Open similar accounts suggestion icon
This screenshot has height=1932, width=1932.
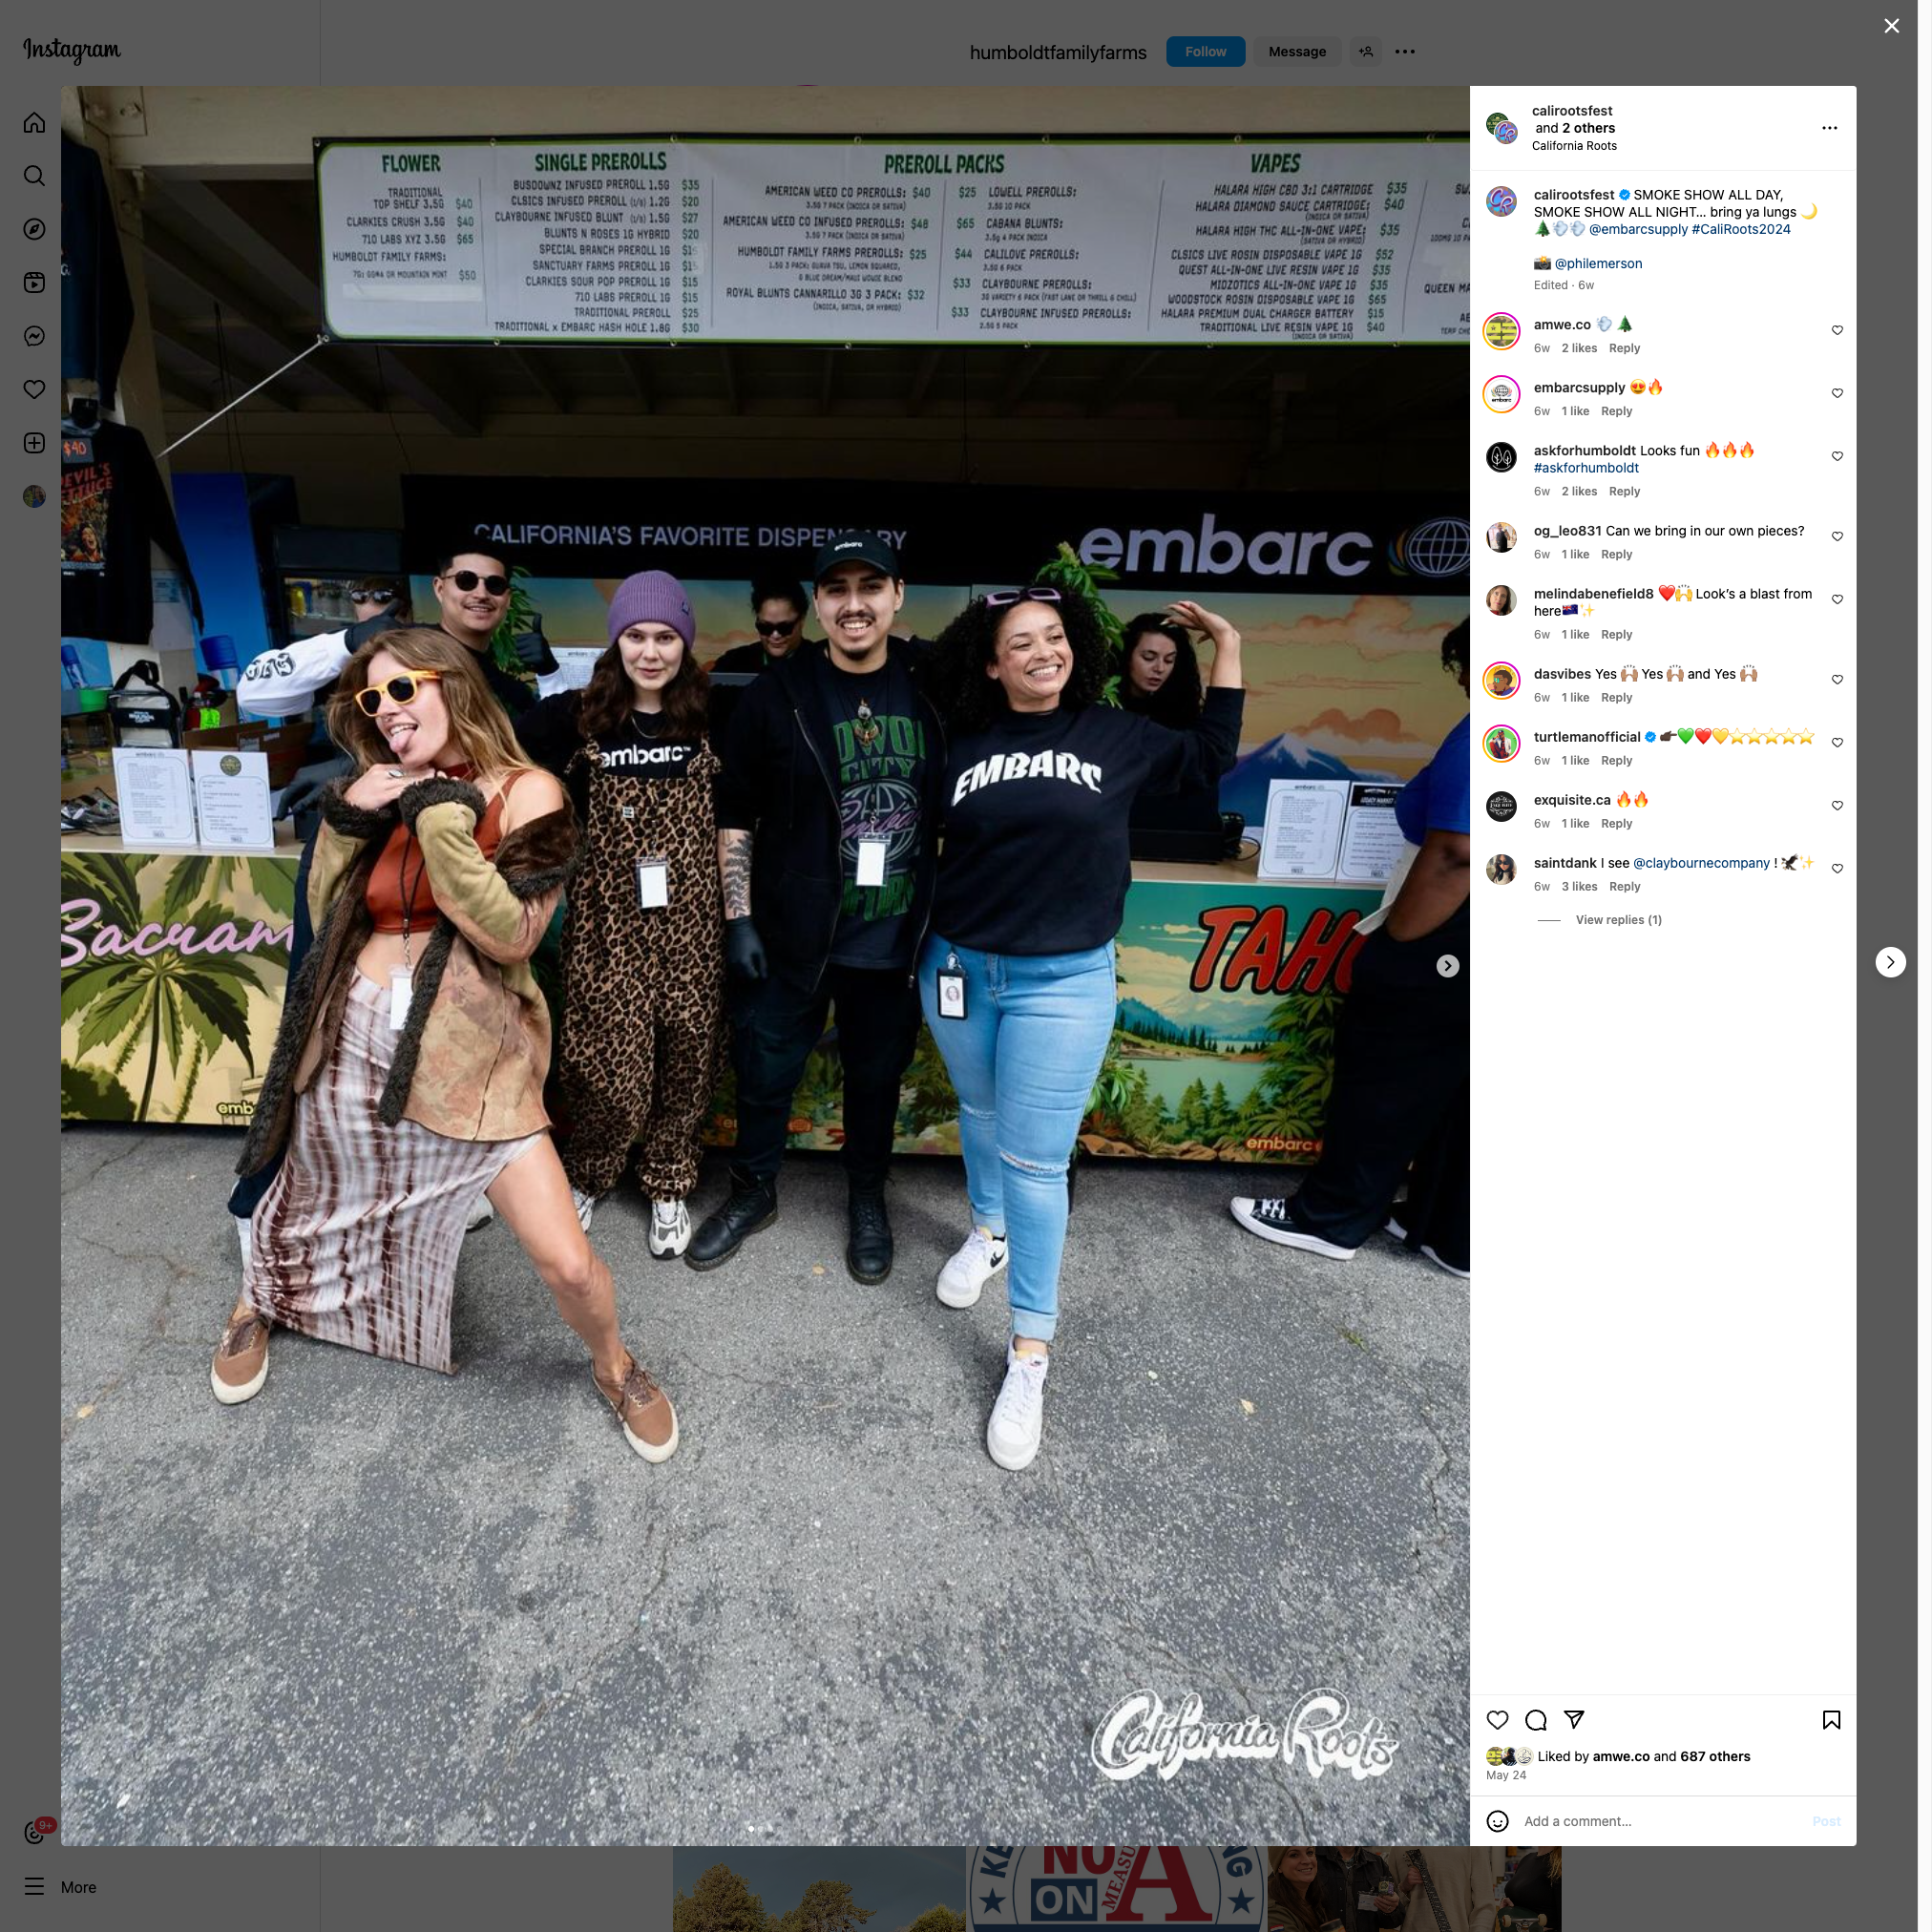coord(1365,52)
